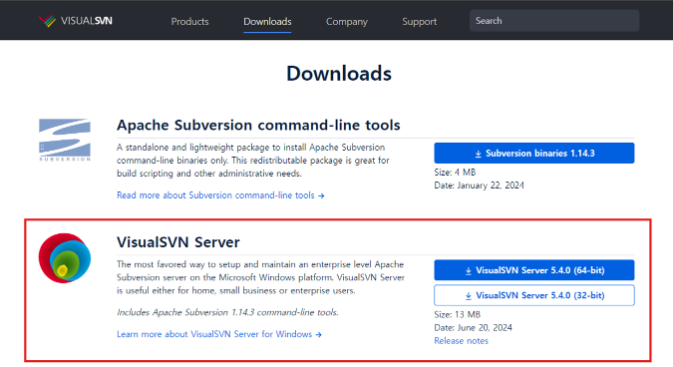Image resolution: width=673 pixels, height=367 pixels.
Task: Click the 'Date: January 22, 2024' text
Action: 479,185
